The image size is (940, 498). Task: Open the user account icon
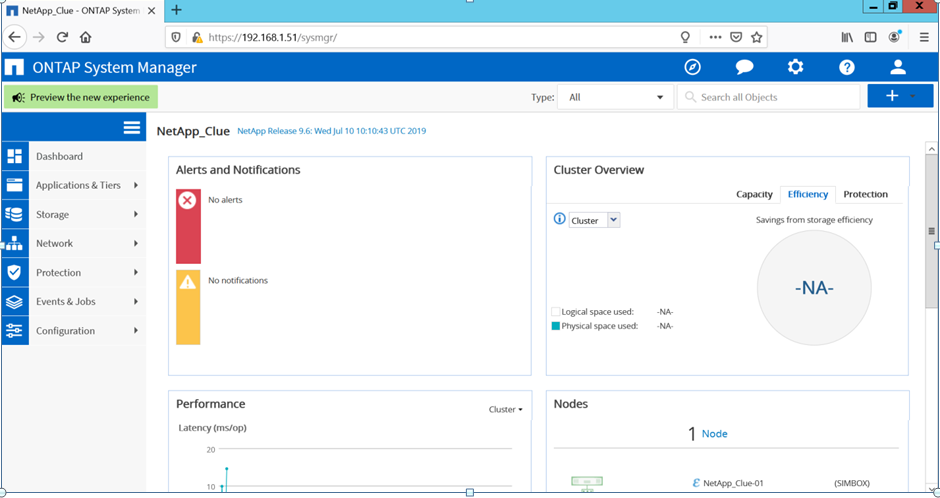click(x=897, y=67)
